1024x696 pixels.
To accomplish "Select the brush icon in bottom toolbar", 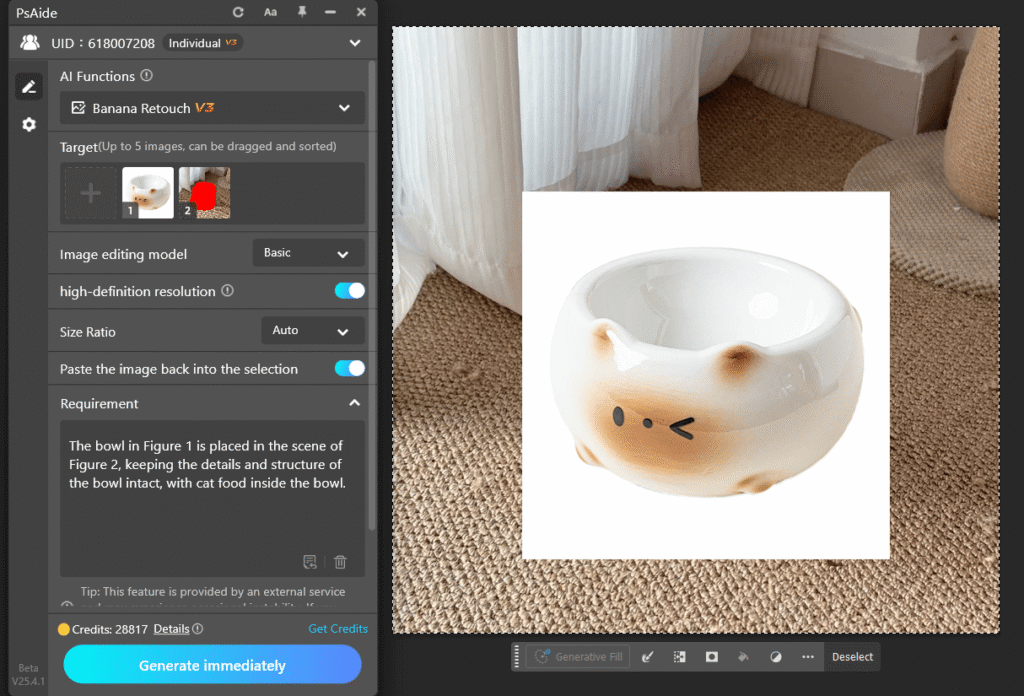I will (x=647, y=657).
